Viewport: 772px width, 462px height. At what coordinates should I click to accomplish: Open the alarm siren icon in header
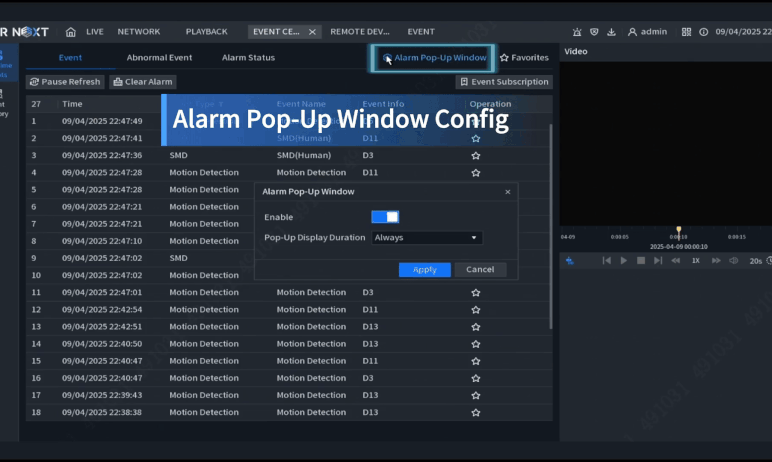pyautogui.click(x=577, y=32)
